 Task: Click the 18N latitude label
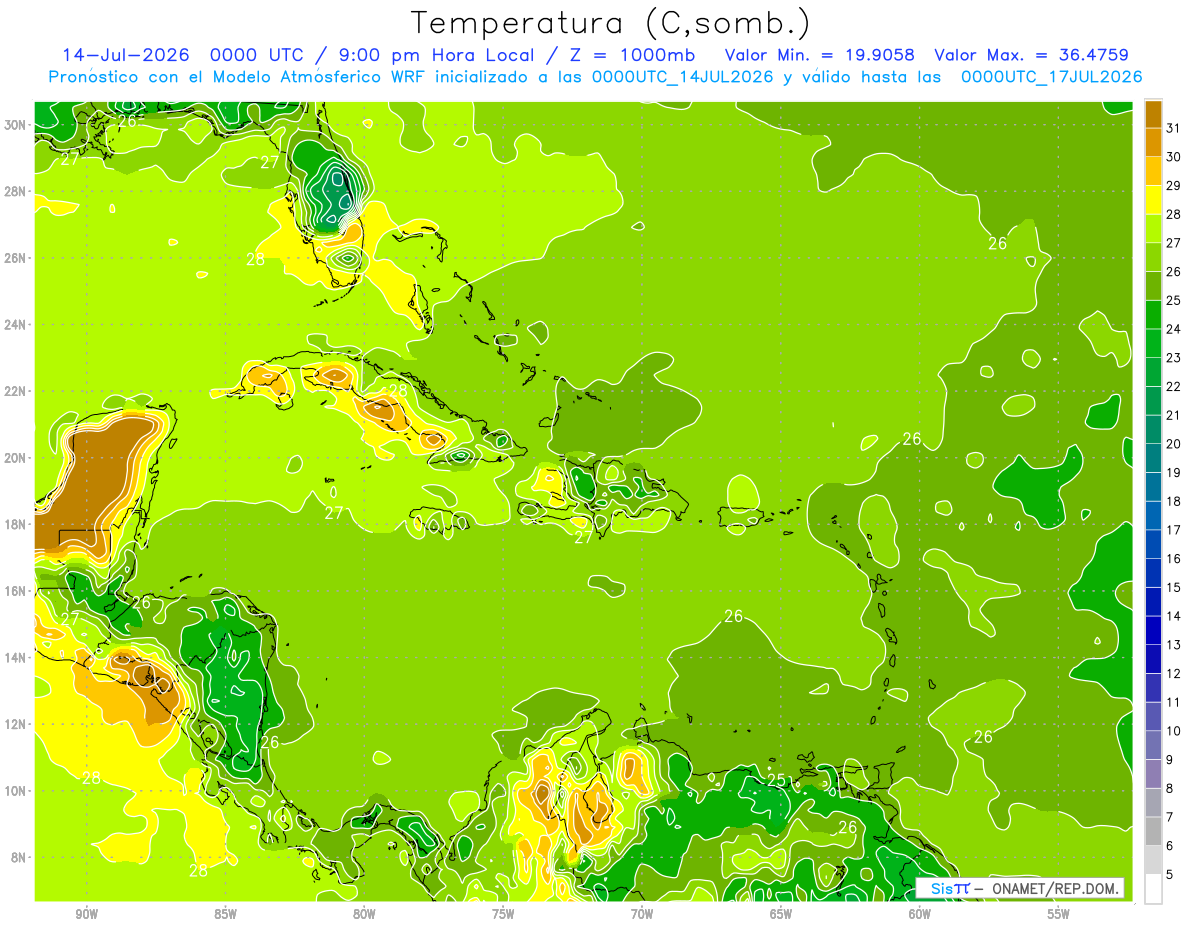click(x=17, y=524)
